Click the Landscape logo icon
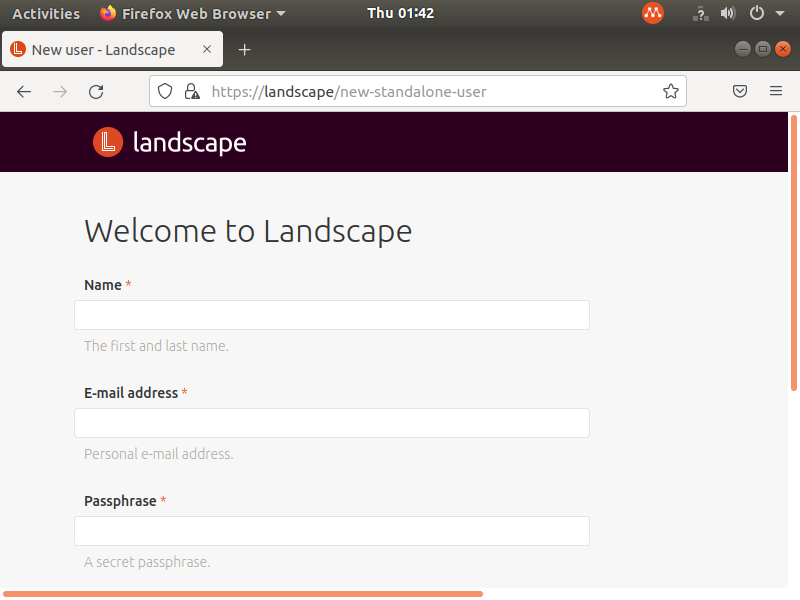 [108, 142]
